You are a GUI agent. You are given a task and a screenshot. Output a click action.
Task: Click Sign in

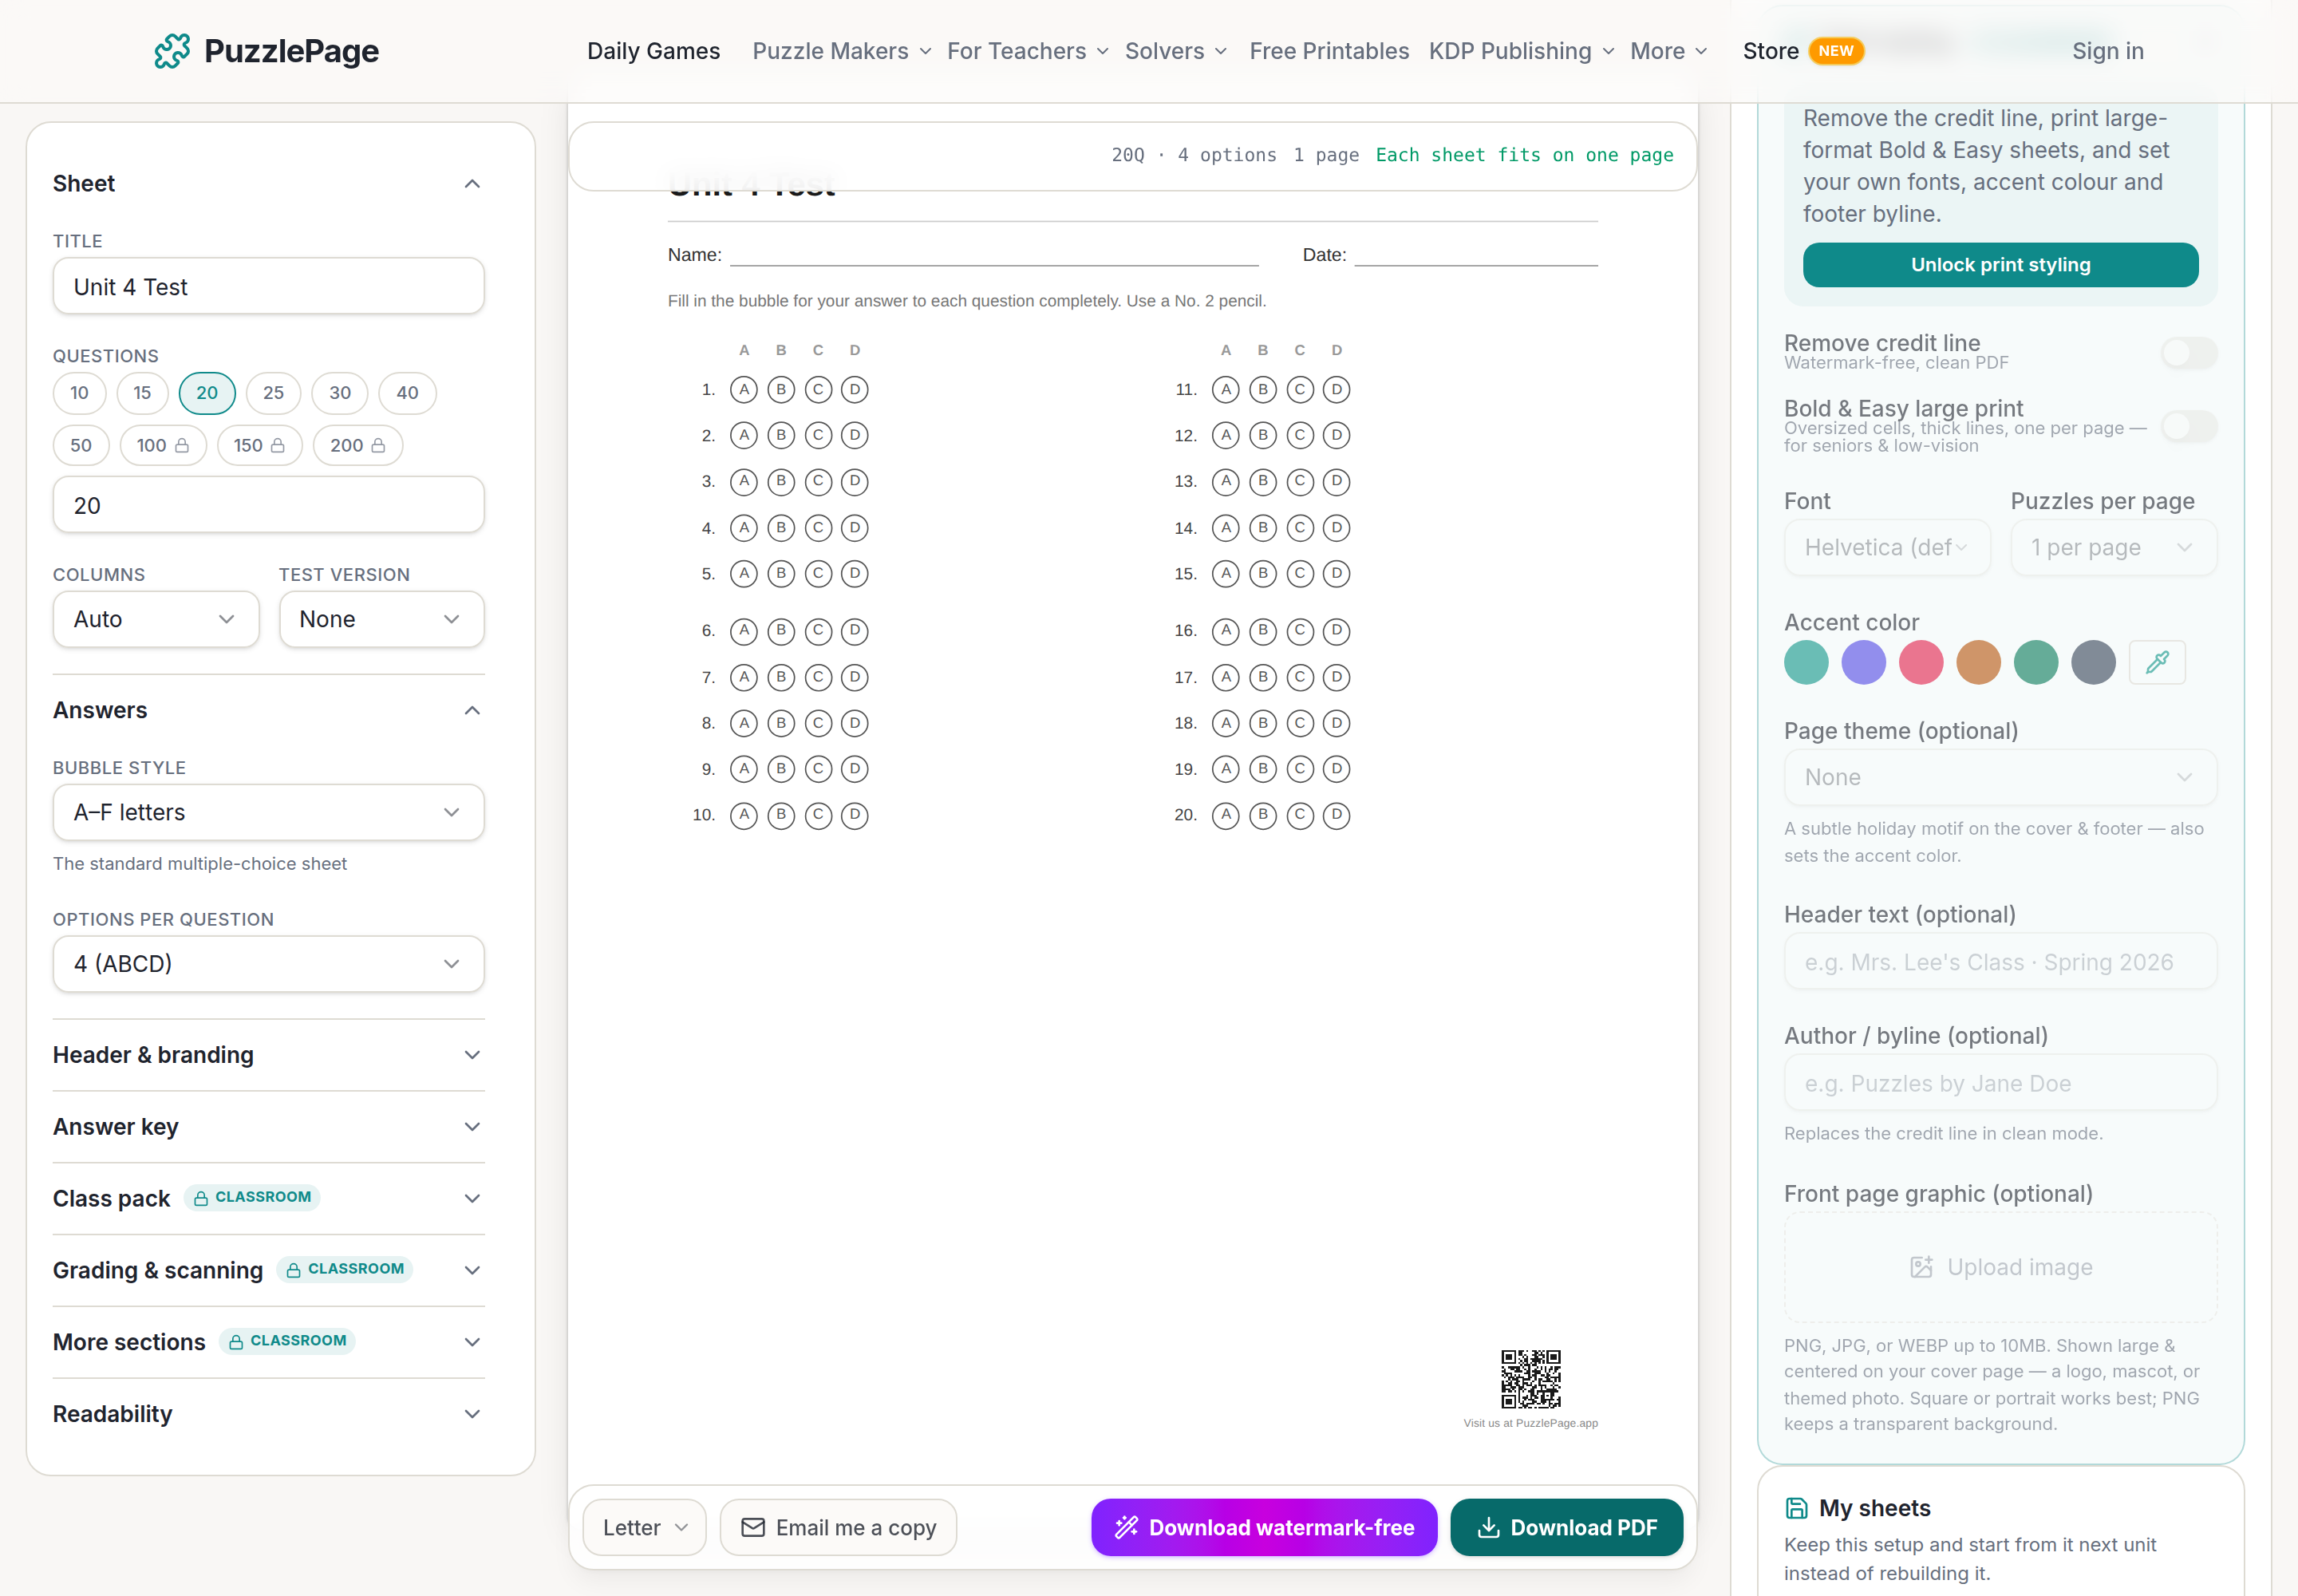coord(2107,51)
